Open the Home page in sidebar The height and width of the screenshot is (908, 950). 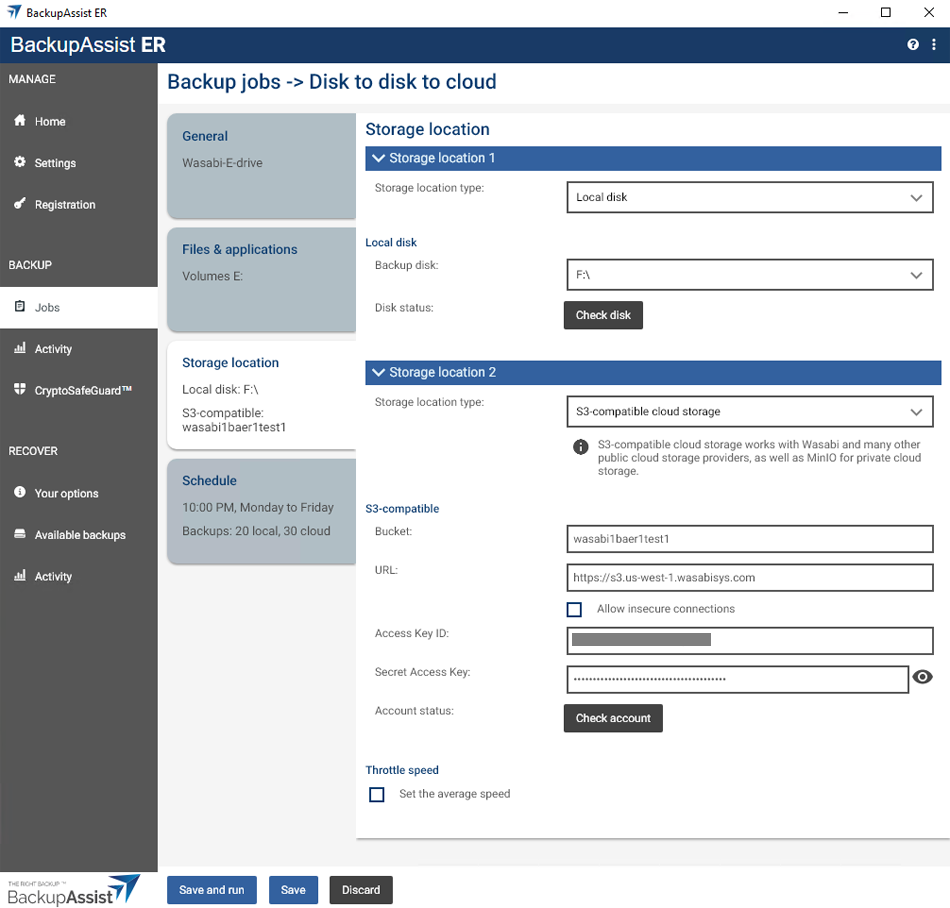(x=79, y=121)
